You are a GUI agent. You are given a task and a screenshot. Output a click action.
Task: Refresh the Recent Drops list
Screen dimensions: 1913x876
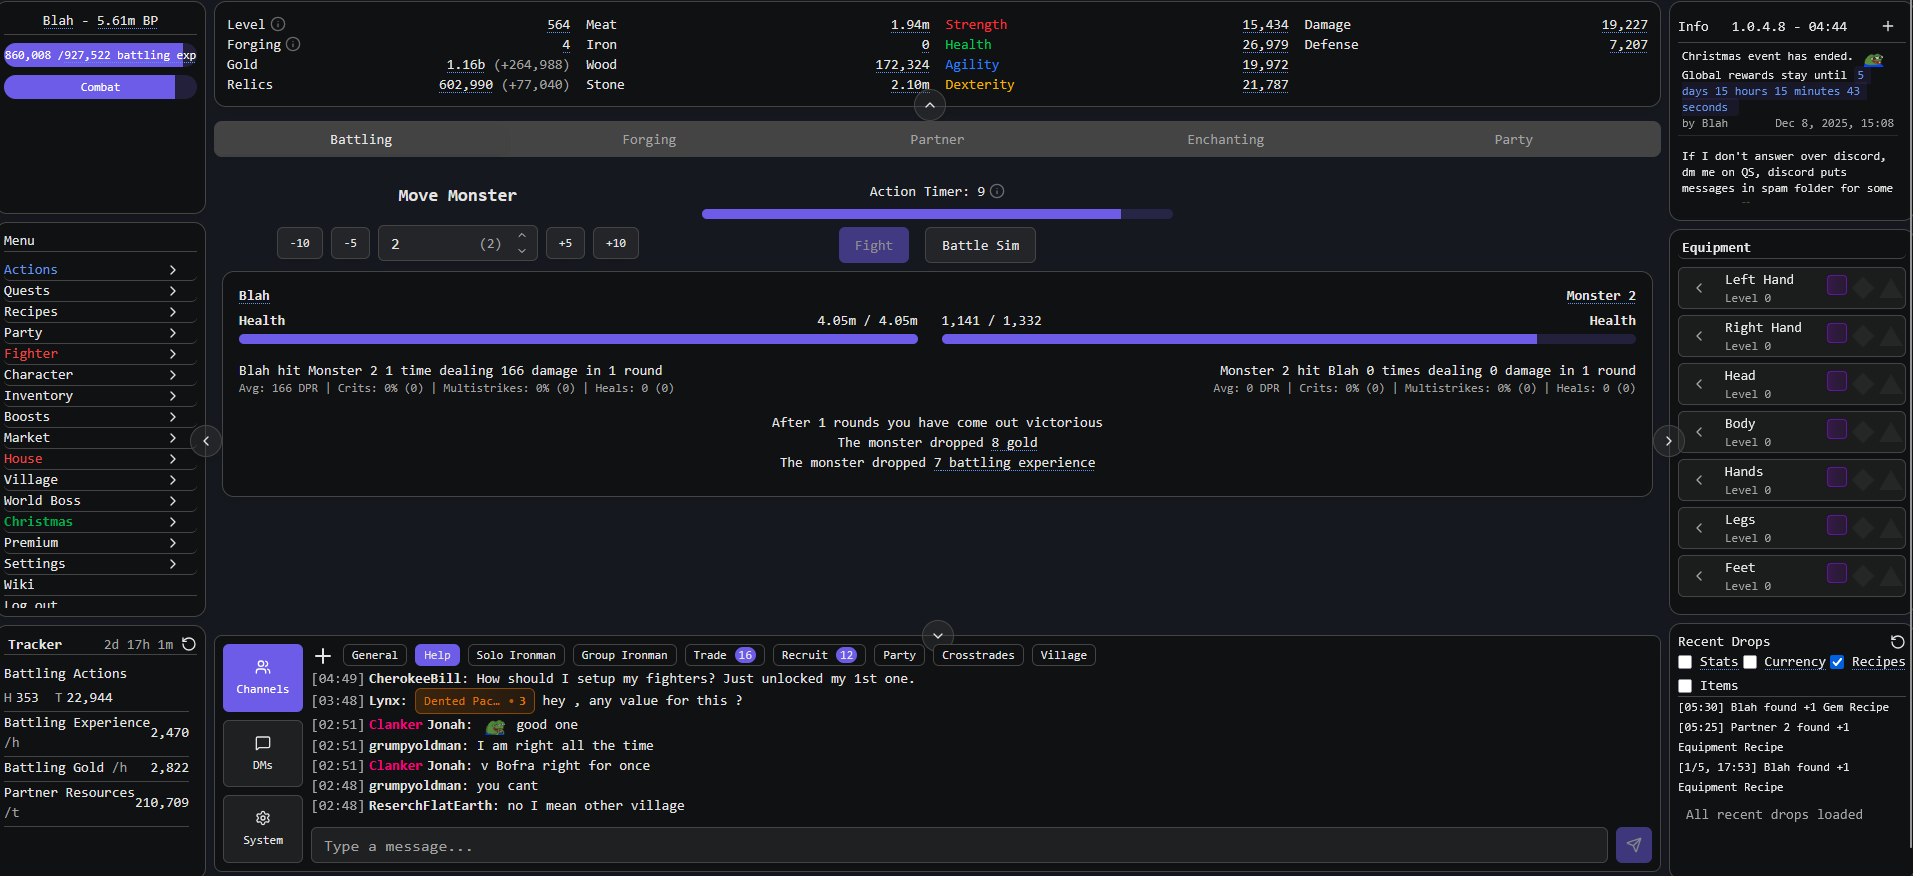[x=1897, y=641]
